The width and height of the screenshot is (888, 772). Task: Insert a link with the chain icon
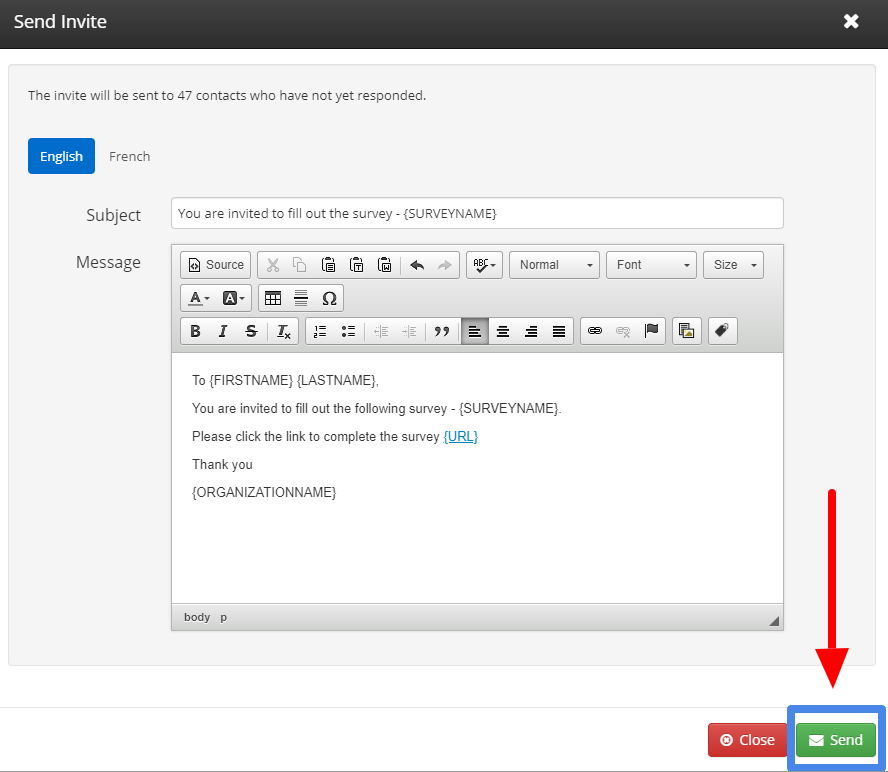(x=595, y=331)
